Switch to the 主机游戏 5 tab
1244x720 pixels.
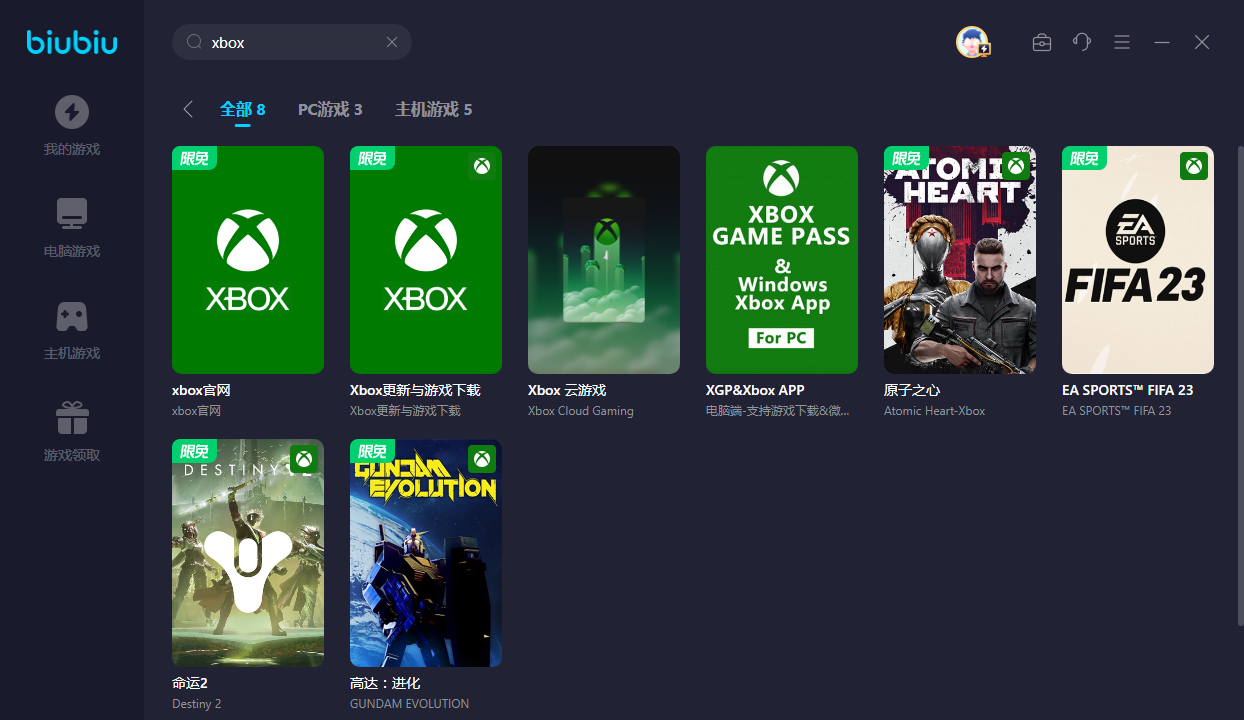[x=433, y=109]
